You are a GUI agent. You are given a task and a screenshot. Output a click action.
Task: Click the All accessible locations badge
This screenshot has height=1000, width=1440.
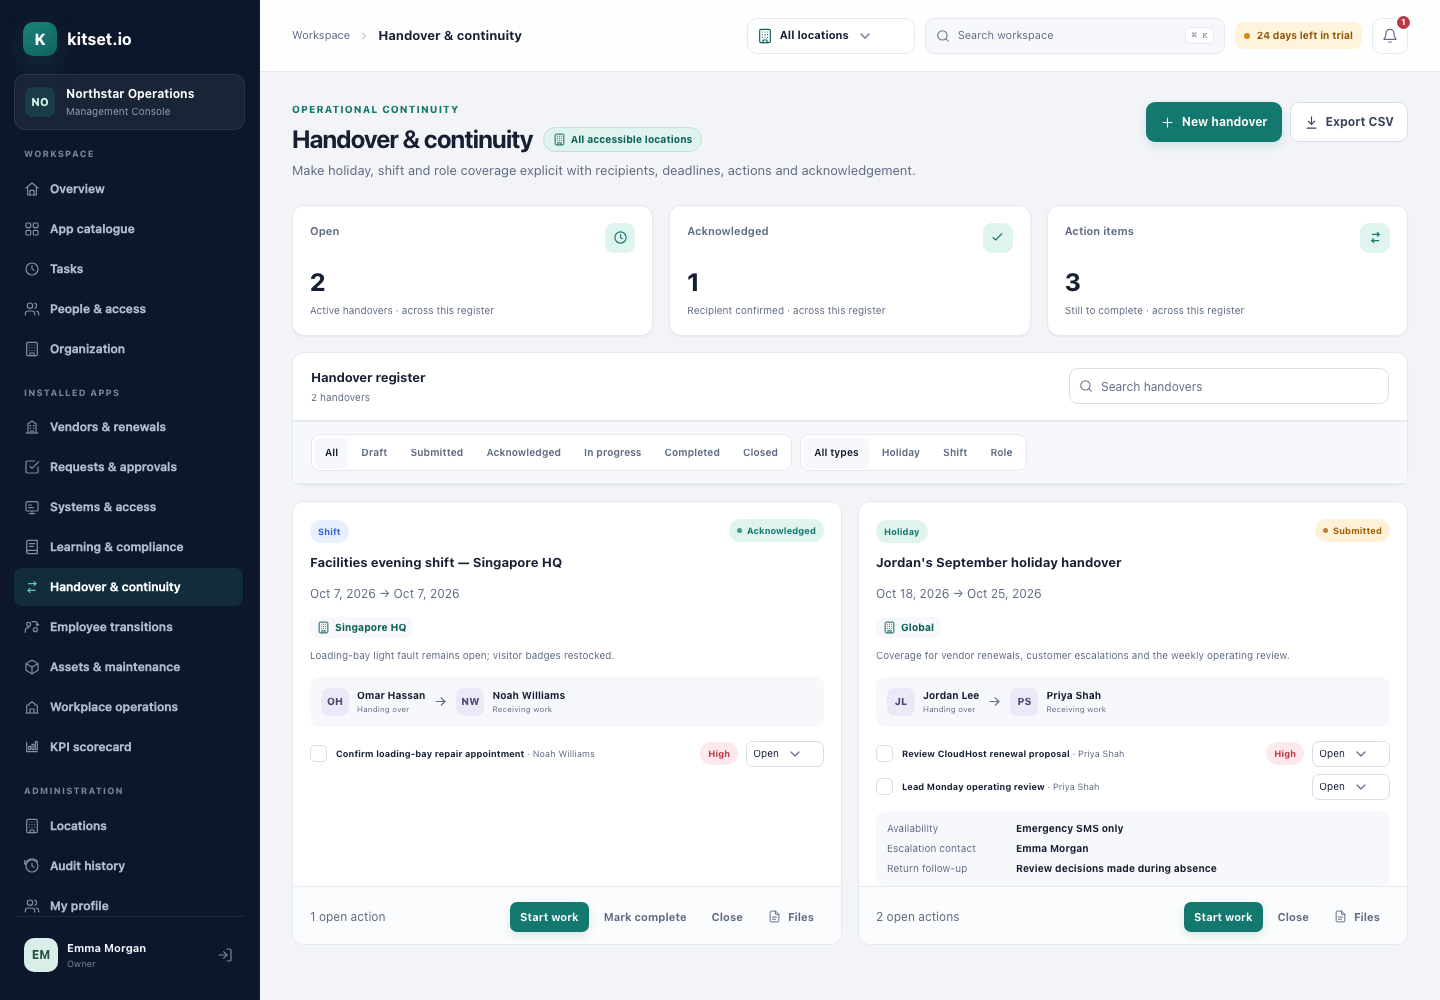tap(622, 140)
